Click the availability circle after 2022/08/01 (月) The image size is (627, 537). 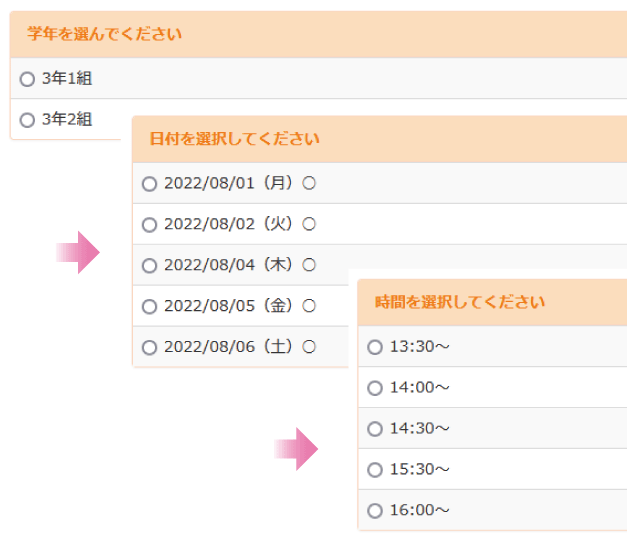click(x=309, y=183)
